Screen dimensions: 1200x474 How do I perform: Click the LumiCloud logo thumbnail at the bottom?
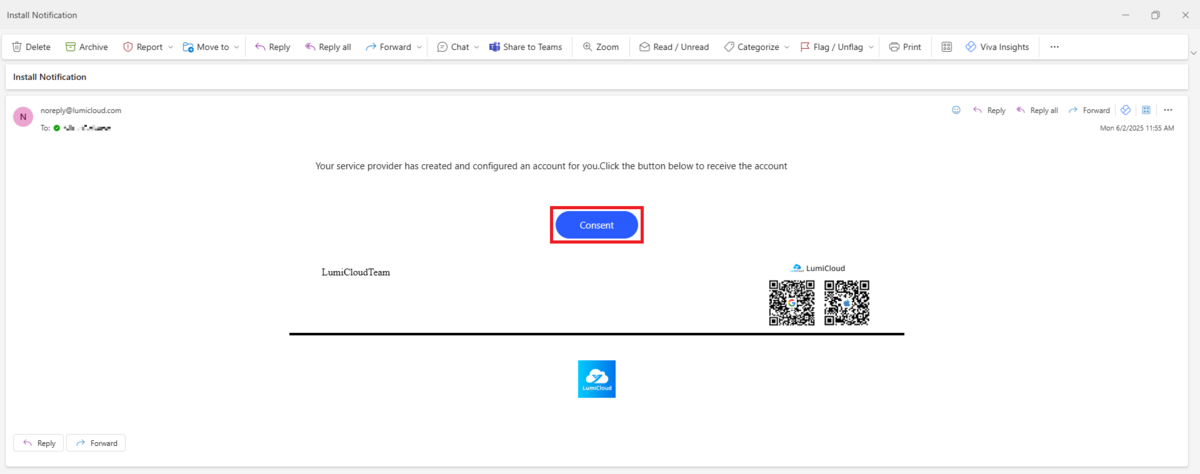point(597,379)
